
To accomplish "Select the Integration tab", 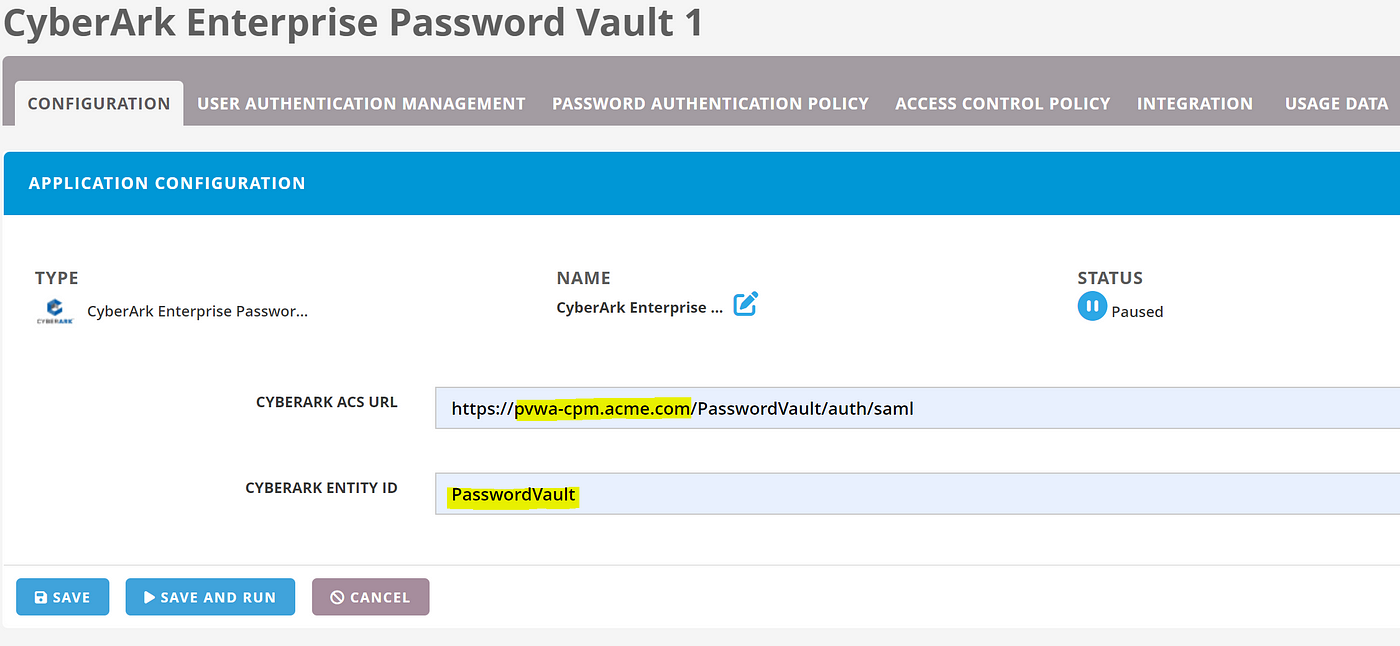I will point(1195,104).
